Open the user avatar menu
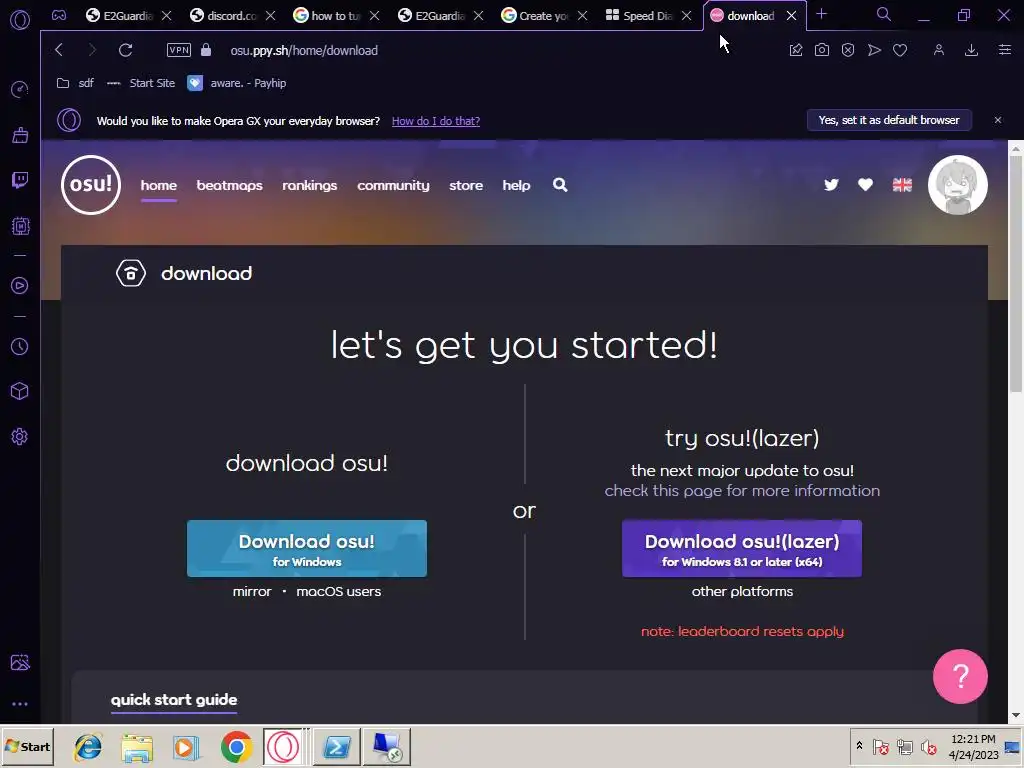 pyautogui.click(x=957, y=185)
